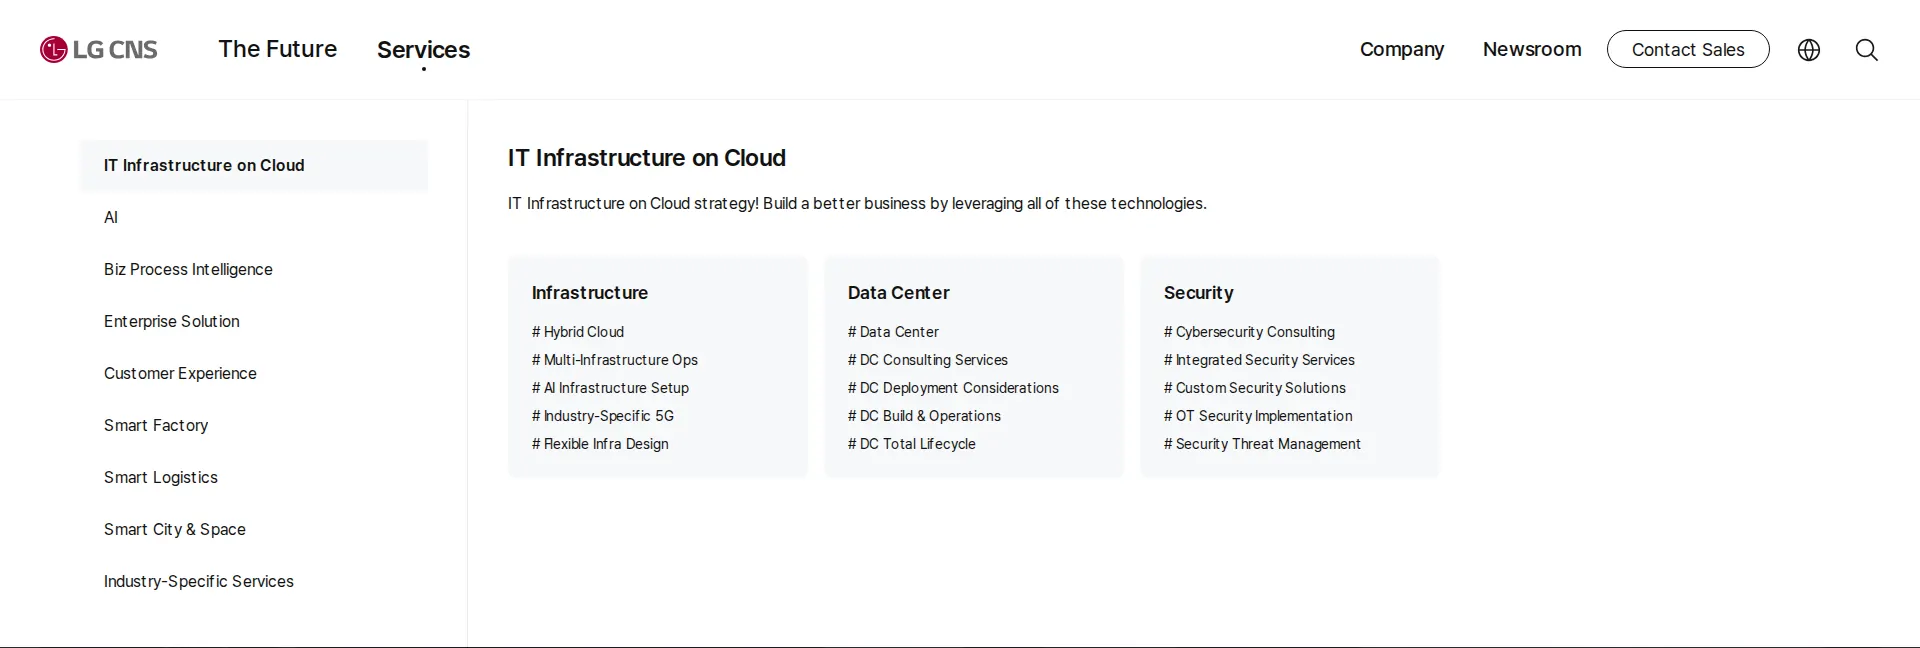Click the AI Infrastructure Setup tag
The image size is (1920, 648).
[610, 388]
